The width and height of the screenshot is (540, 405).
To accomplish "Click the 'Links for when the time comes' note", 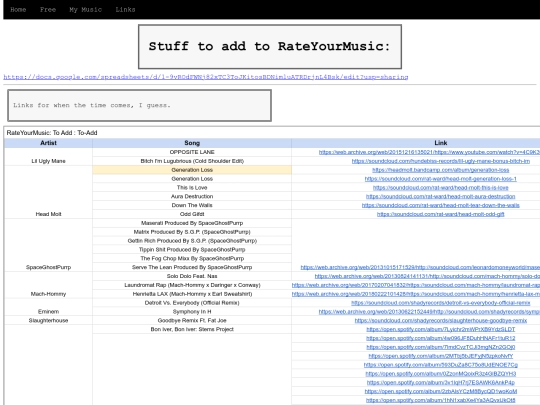I will click(x=139, y=105).
